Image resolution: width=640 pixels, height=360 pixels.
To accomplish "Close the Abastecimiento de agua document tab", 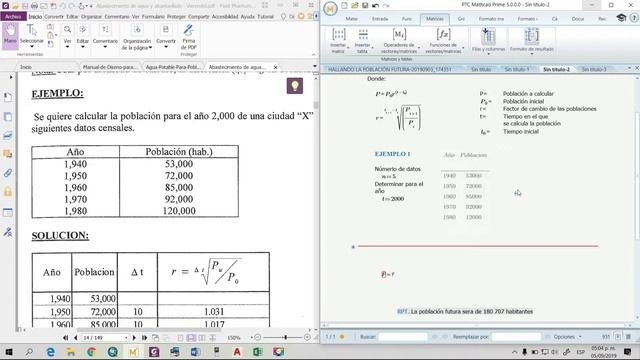I will point(276,67).
